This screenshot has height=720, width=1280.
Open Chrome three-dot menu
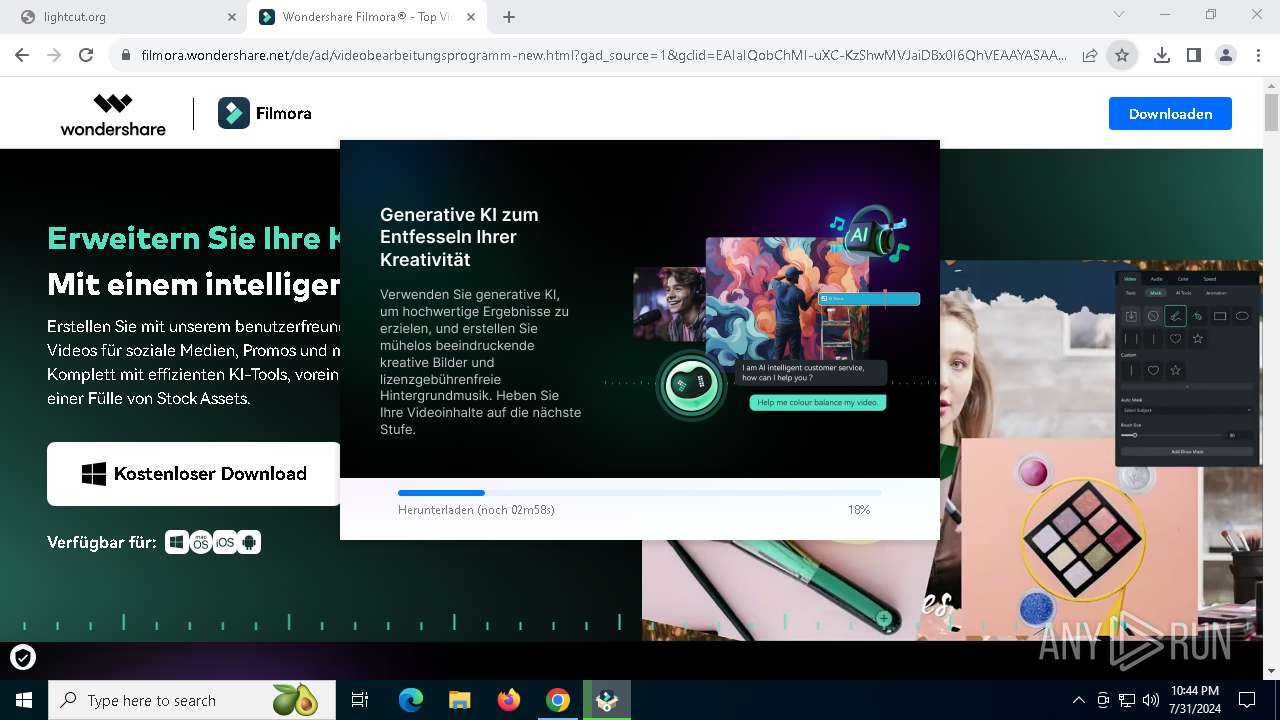(x=1257, y=56)
